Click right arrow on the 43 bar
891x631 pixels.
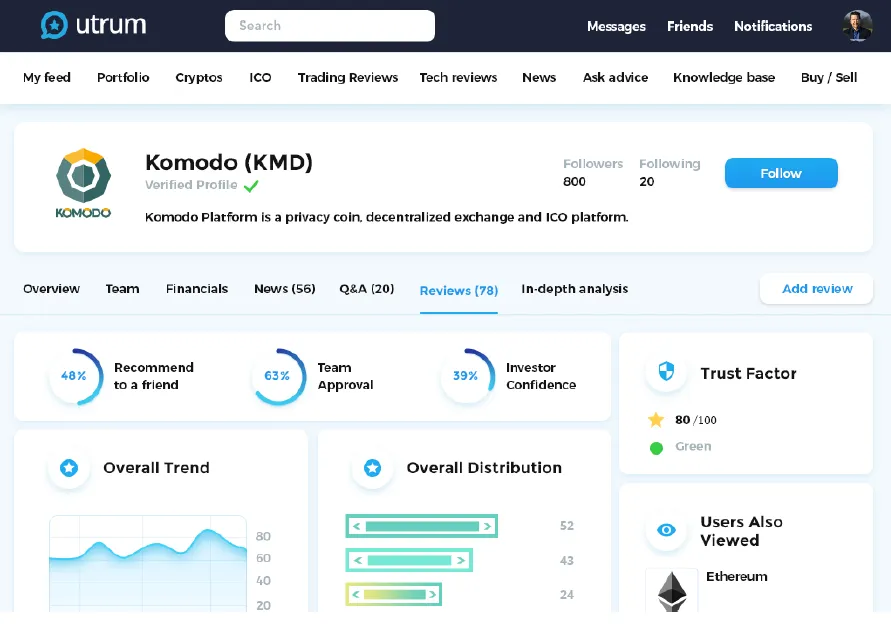coord(461,561)
